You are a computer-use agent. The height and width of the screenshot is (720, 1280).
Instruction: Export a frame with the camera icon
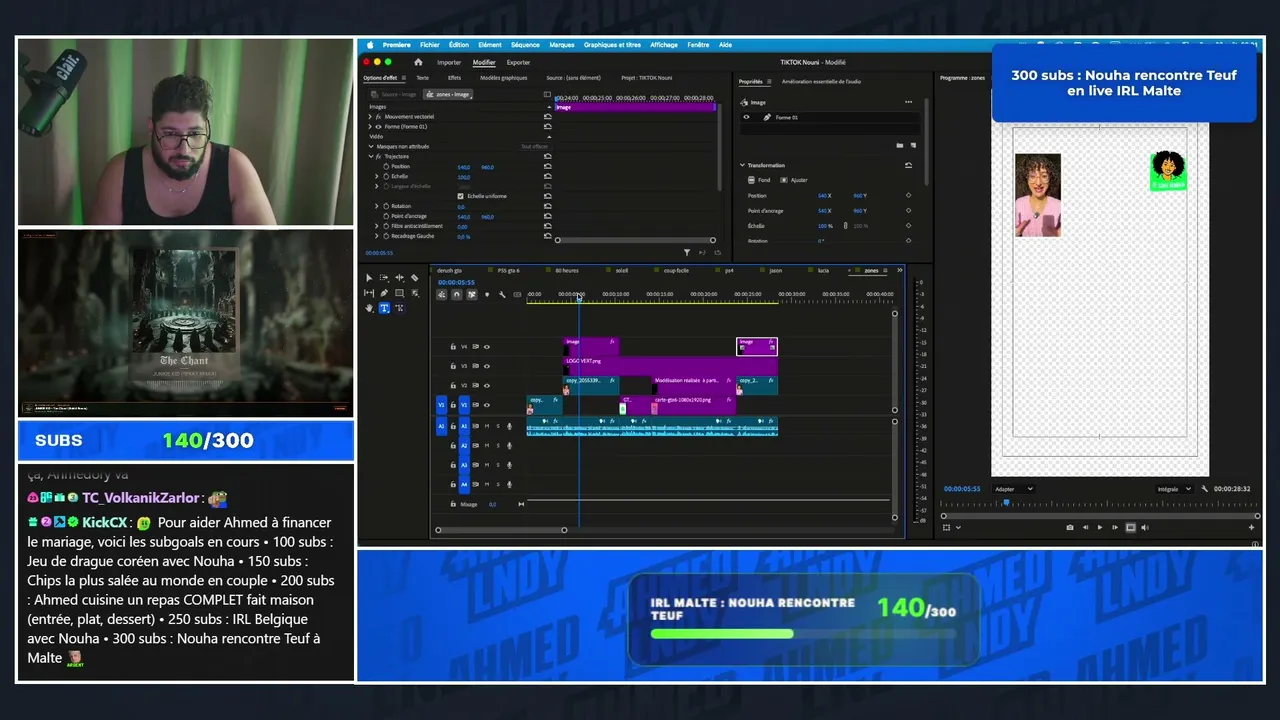click(x=1070, y=527)
